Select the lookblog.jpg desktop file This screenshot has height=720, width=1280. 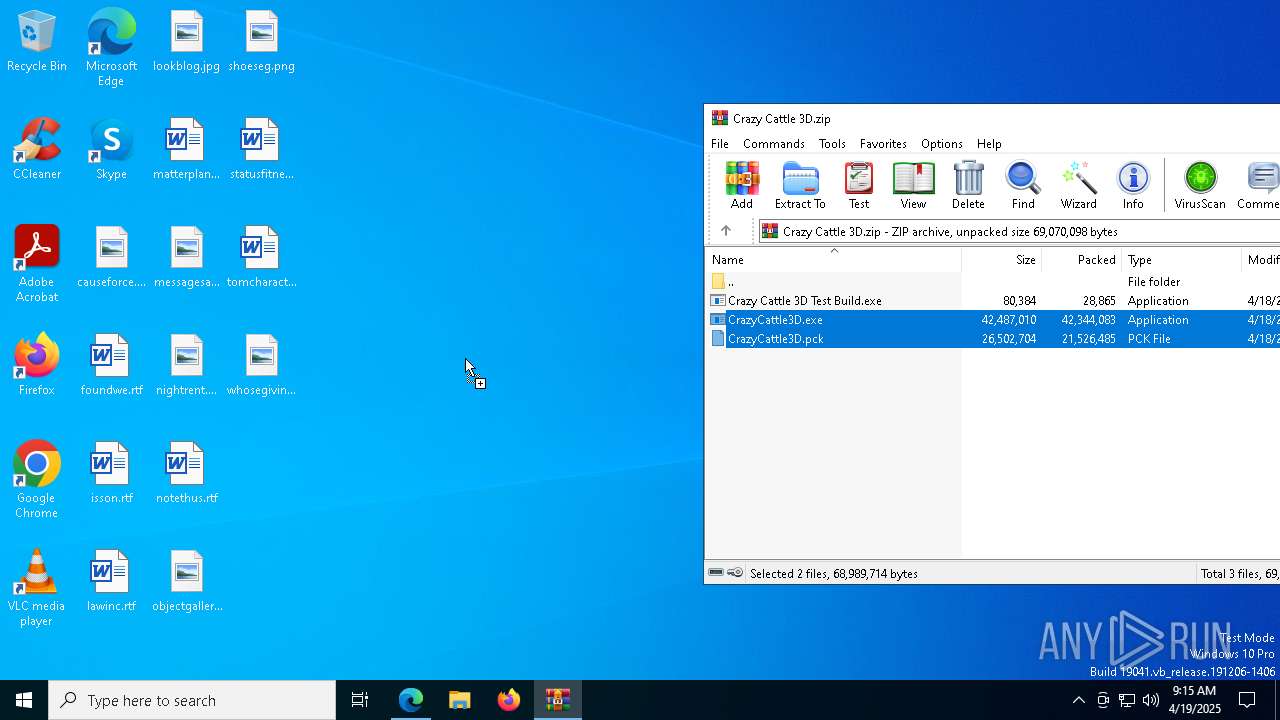(x=186, y=41)
